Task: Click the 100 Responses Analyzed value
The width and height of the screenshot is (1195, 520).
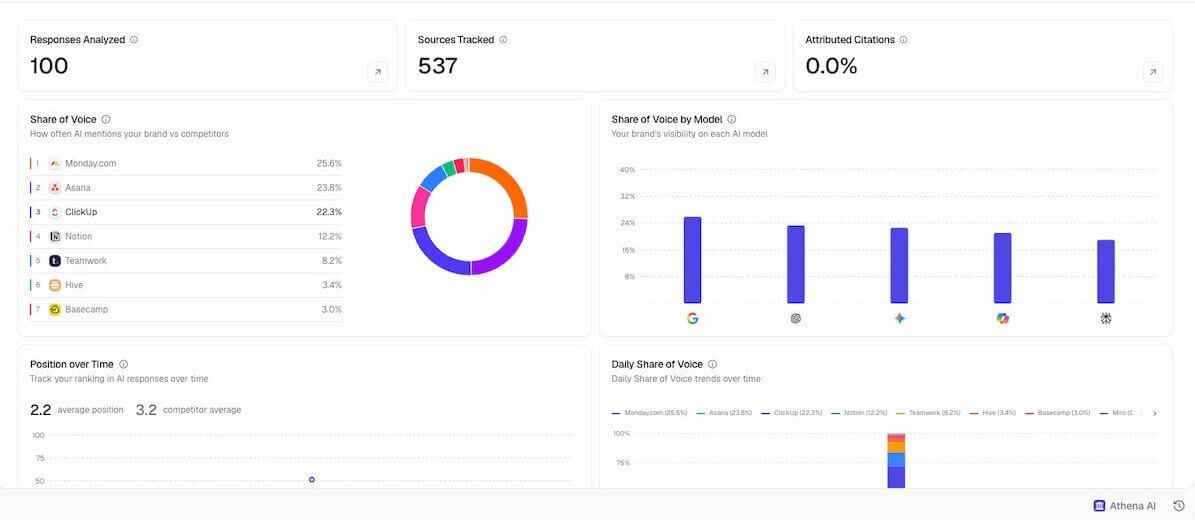Action: click(49, 66)
